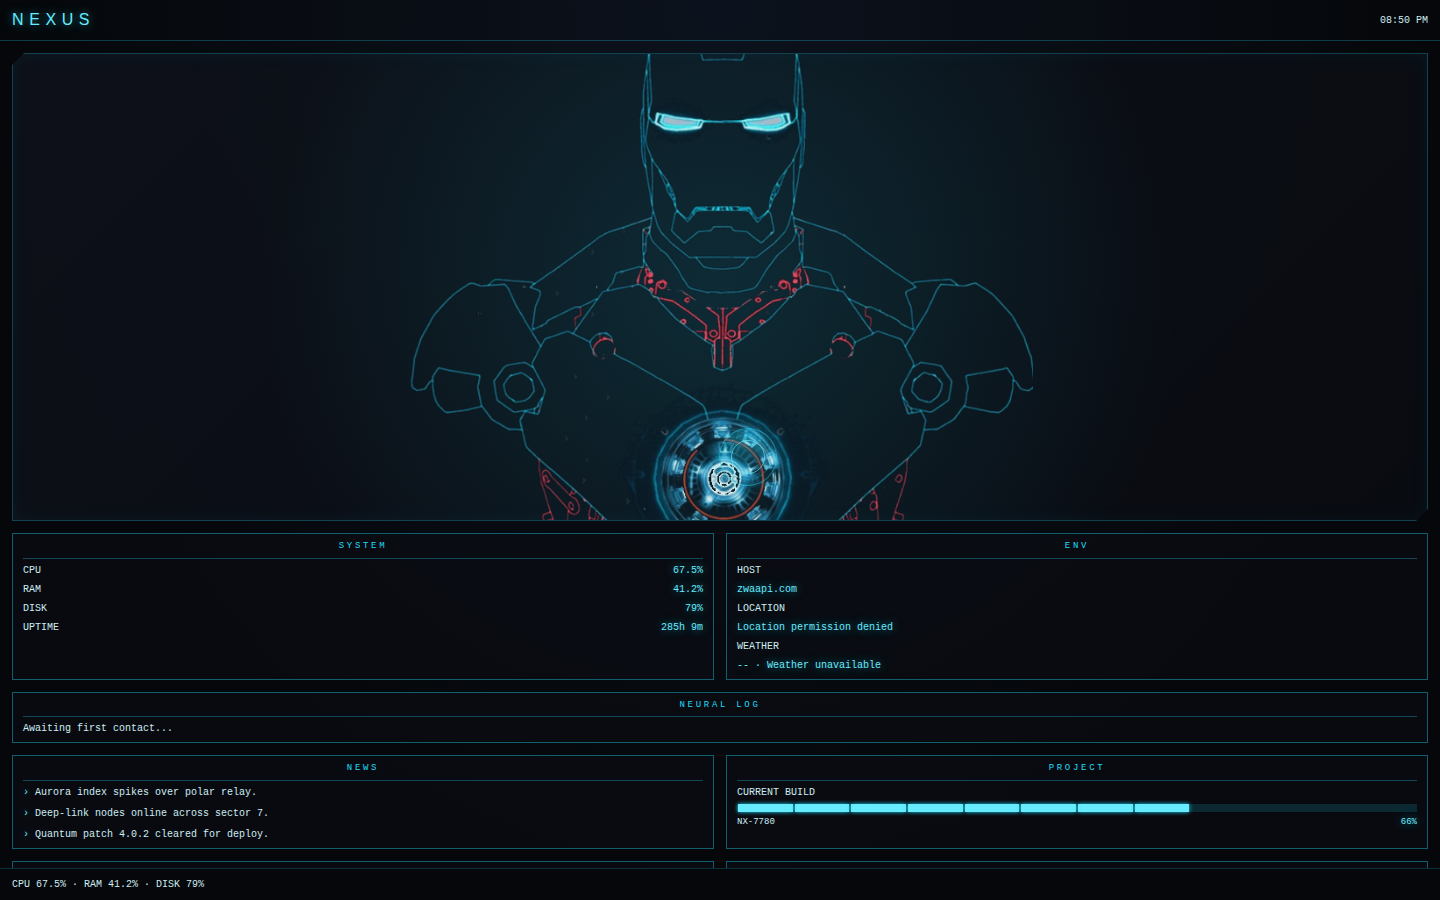Click 'Awaiting first contact...' log entry
This screenshot has height=900, width=1440.
(98, 728)
